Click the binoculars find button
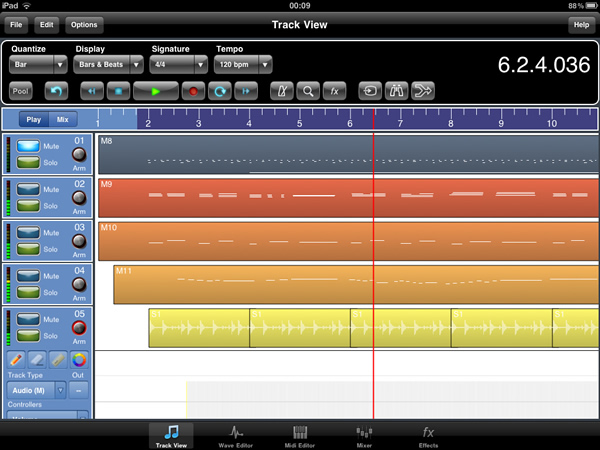This screenshot has height=450, width=600. pos(396,91)
